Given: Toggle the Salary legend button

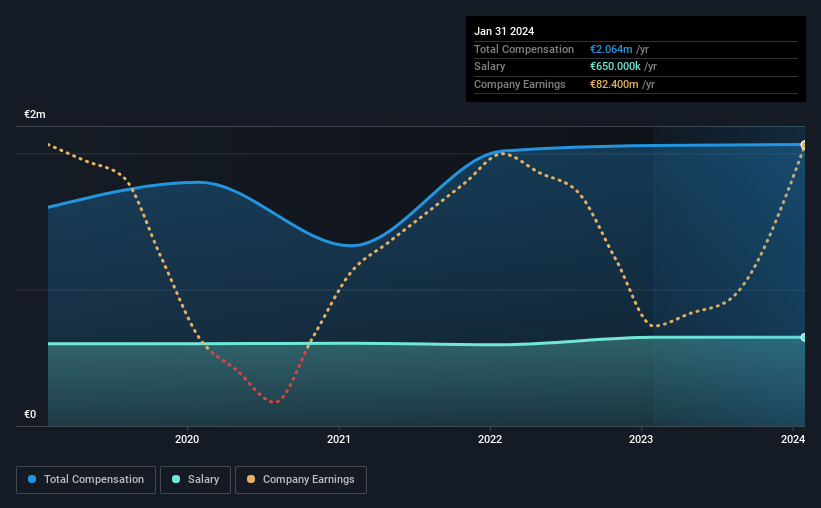Looking at the screenshot, I should click(195, 479).
